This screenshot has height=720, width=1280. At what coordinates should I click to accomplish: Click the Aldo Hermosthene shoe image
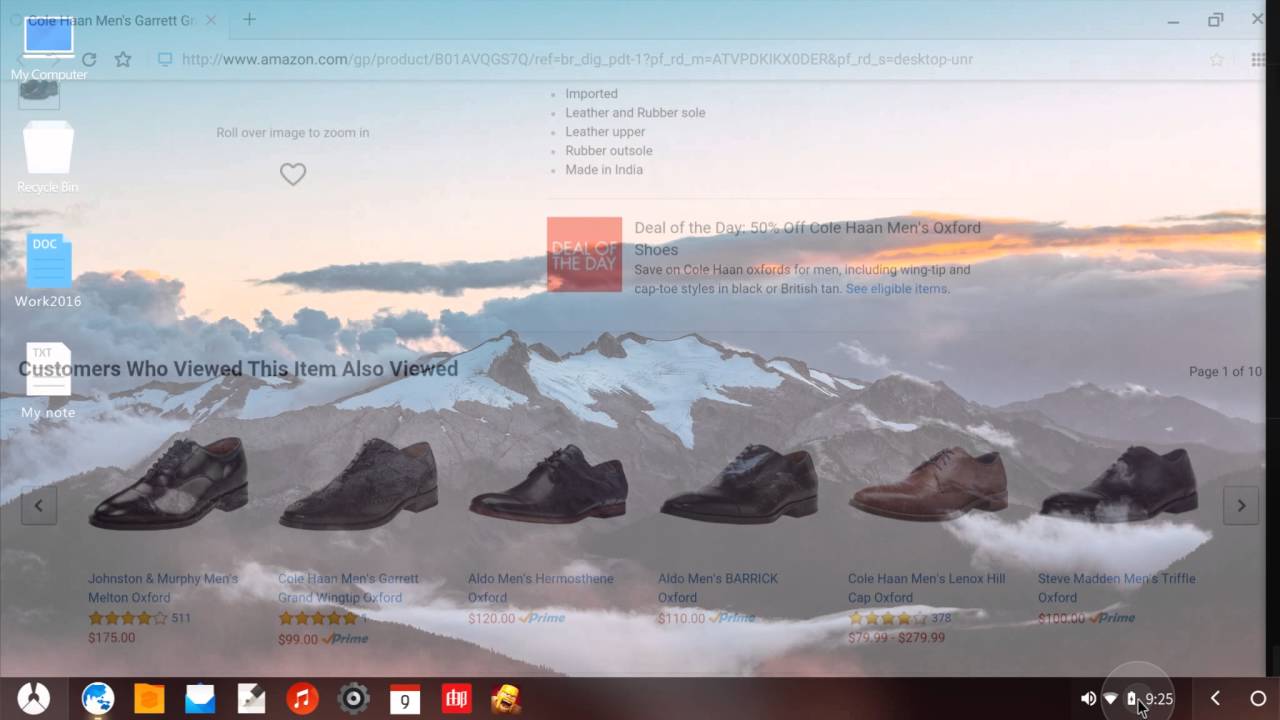(549, 484)
